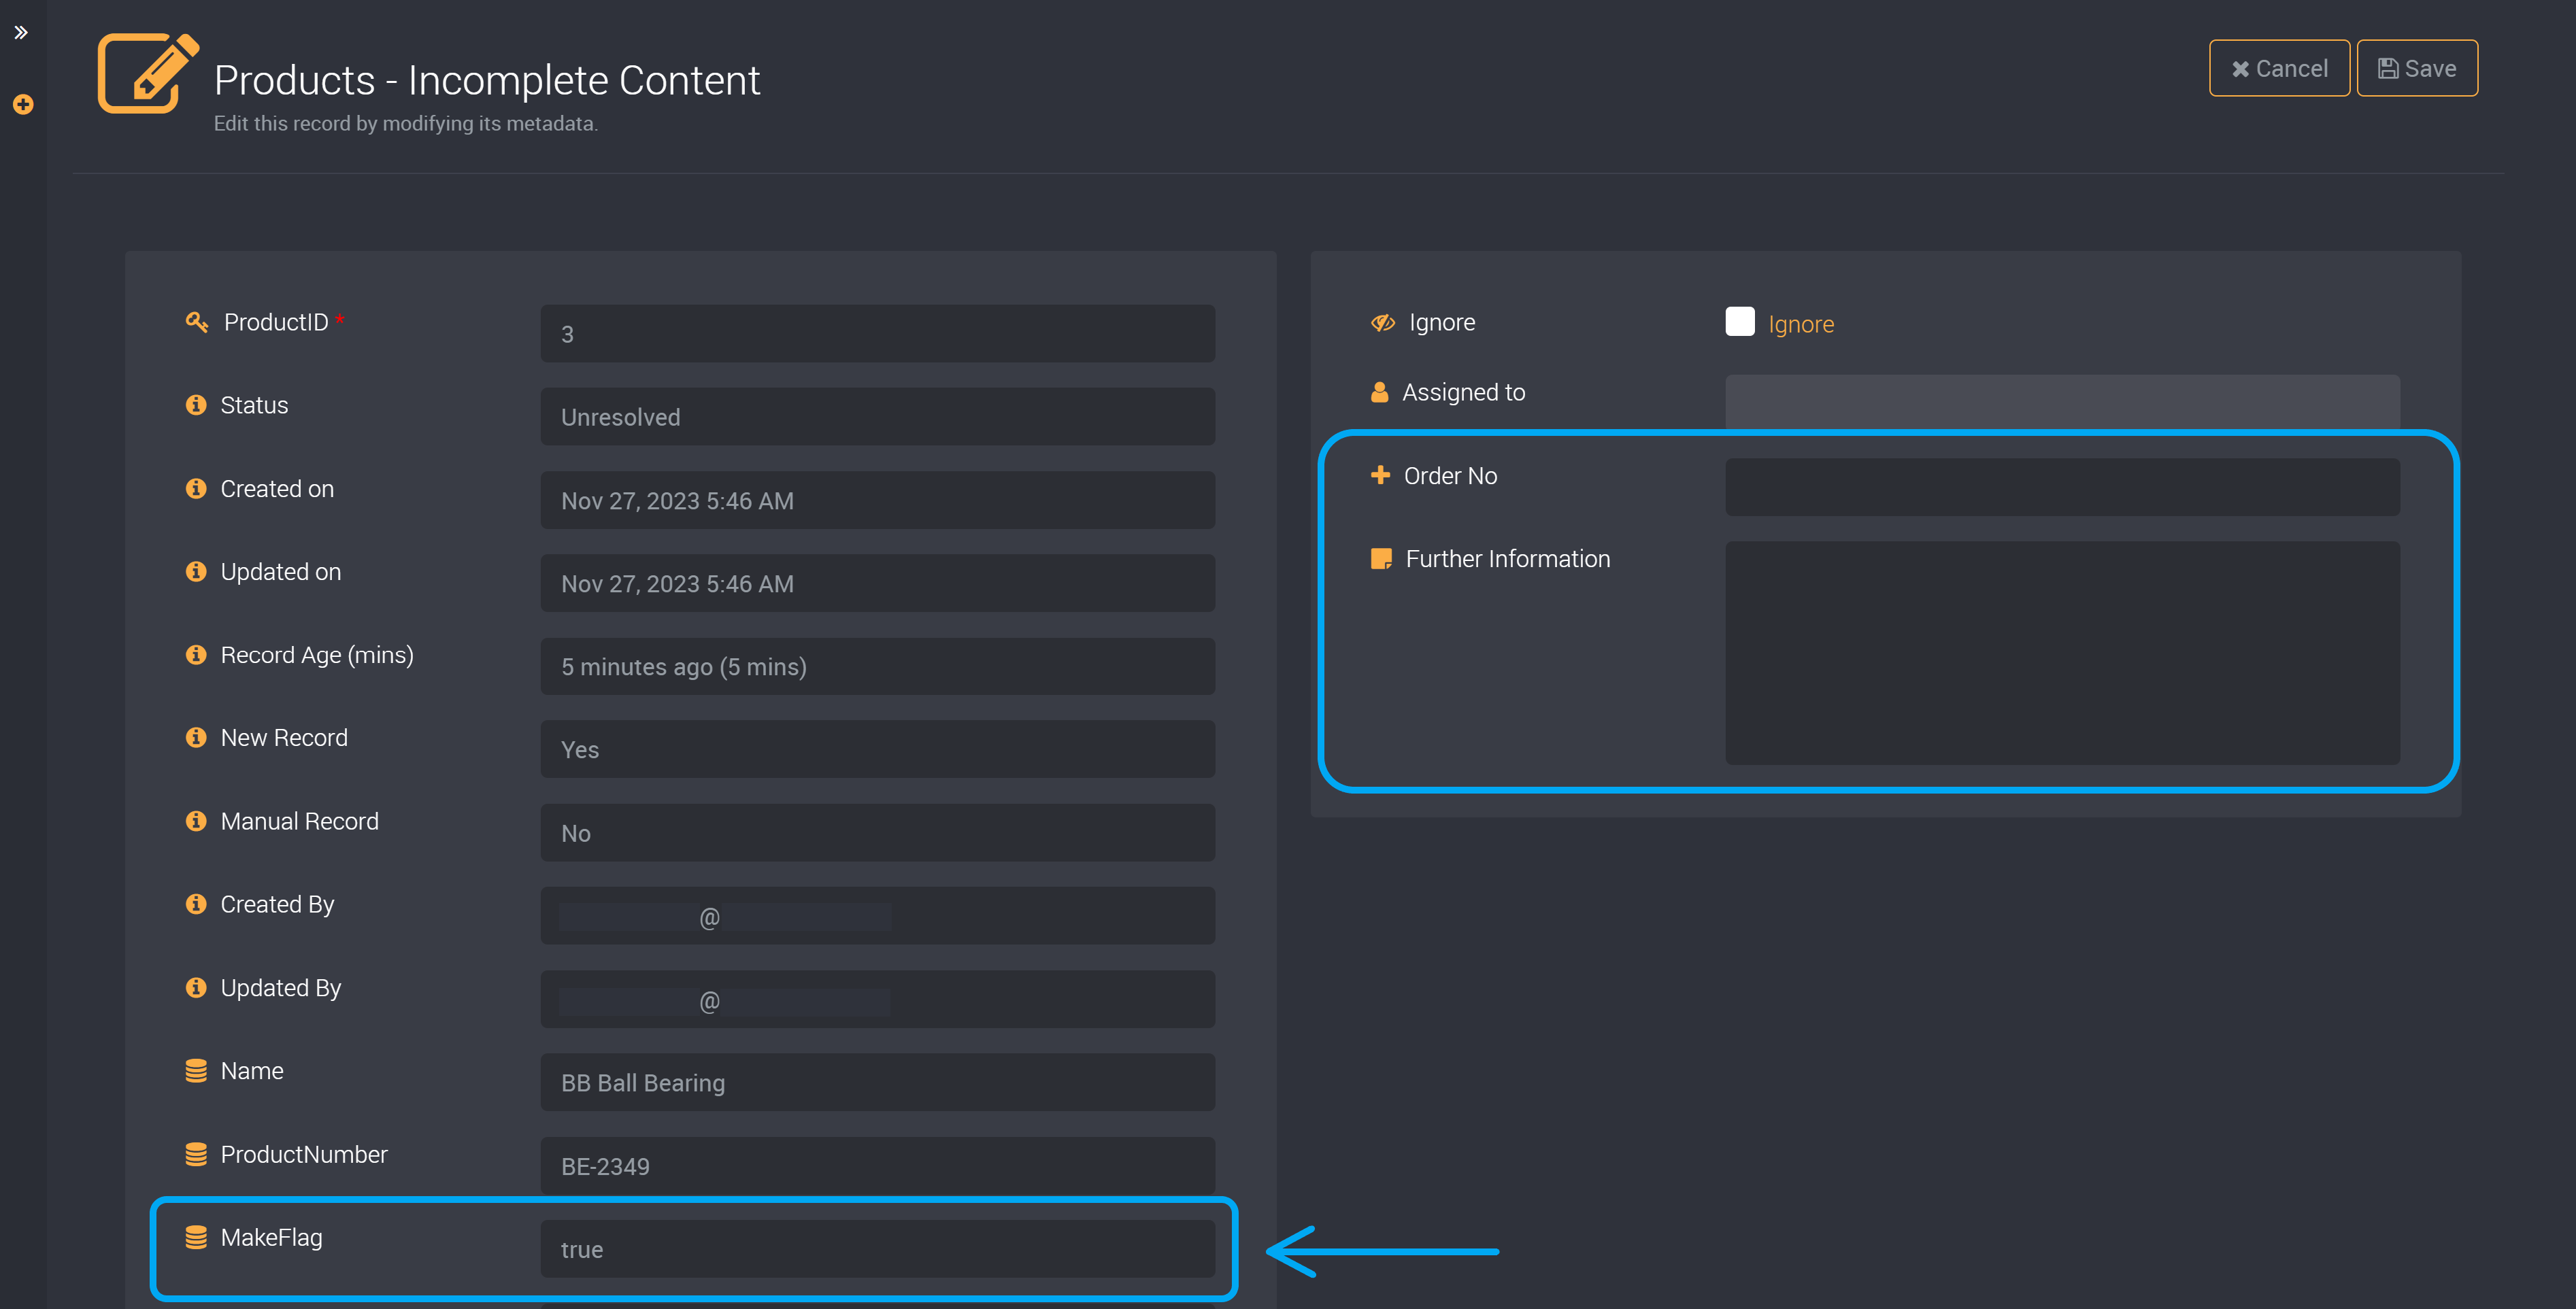Click the crossed-eye Ignore icon
Image resolution: width=2576 pixels, height=1309 pixels.
tap(1383, 322)
